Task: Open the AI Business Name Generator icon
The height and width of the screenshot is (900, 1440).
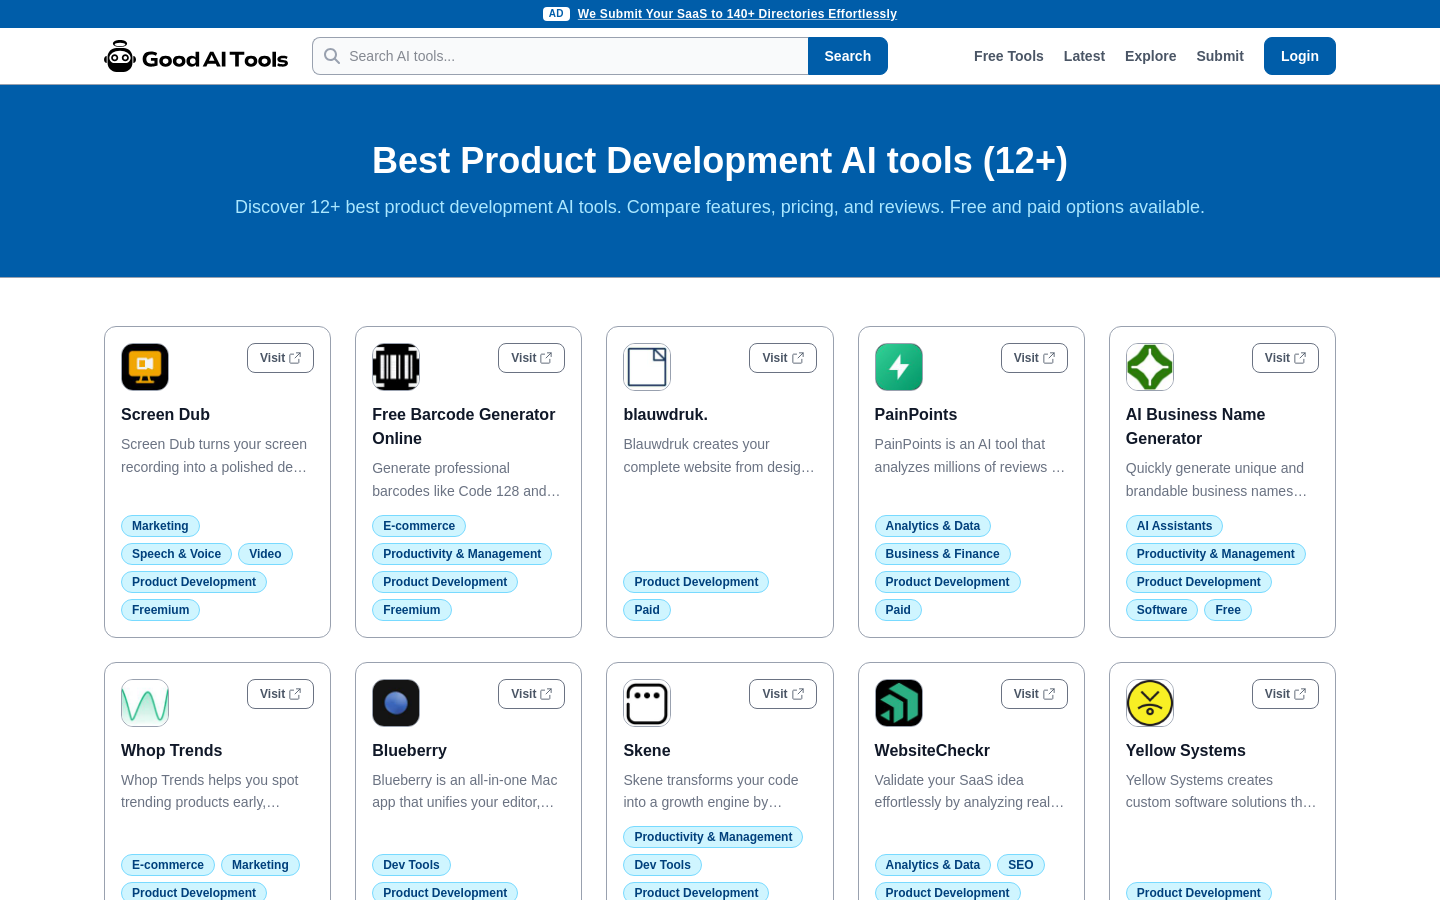Action: point(1150,367)
